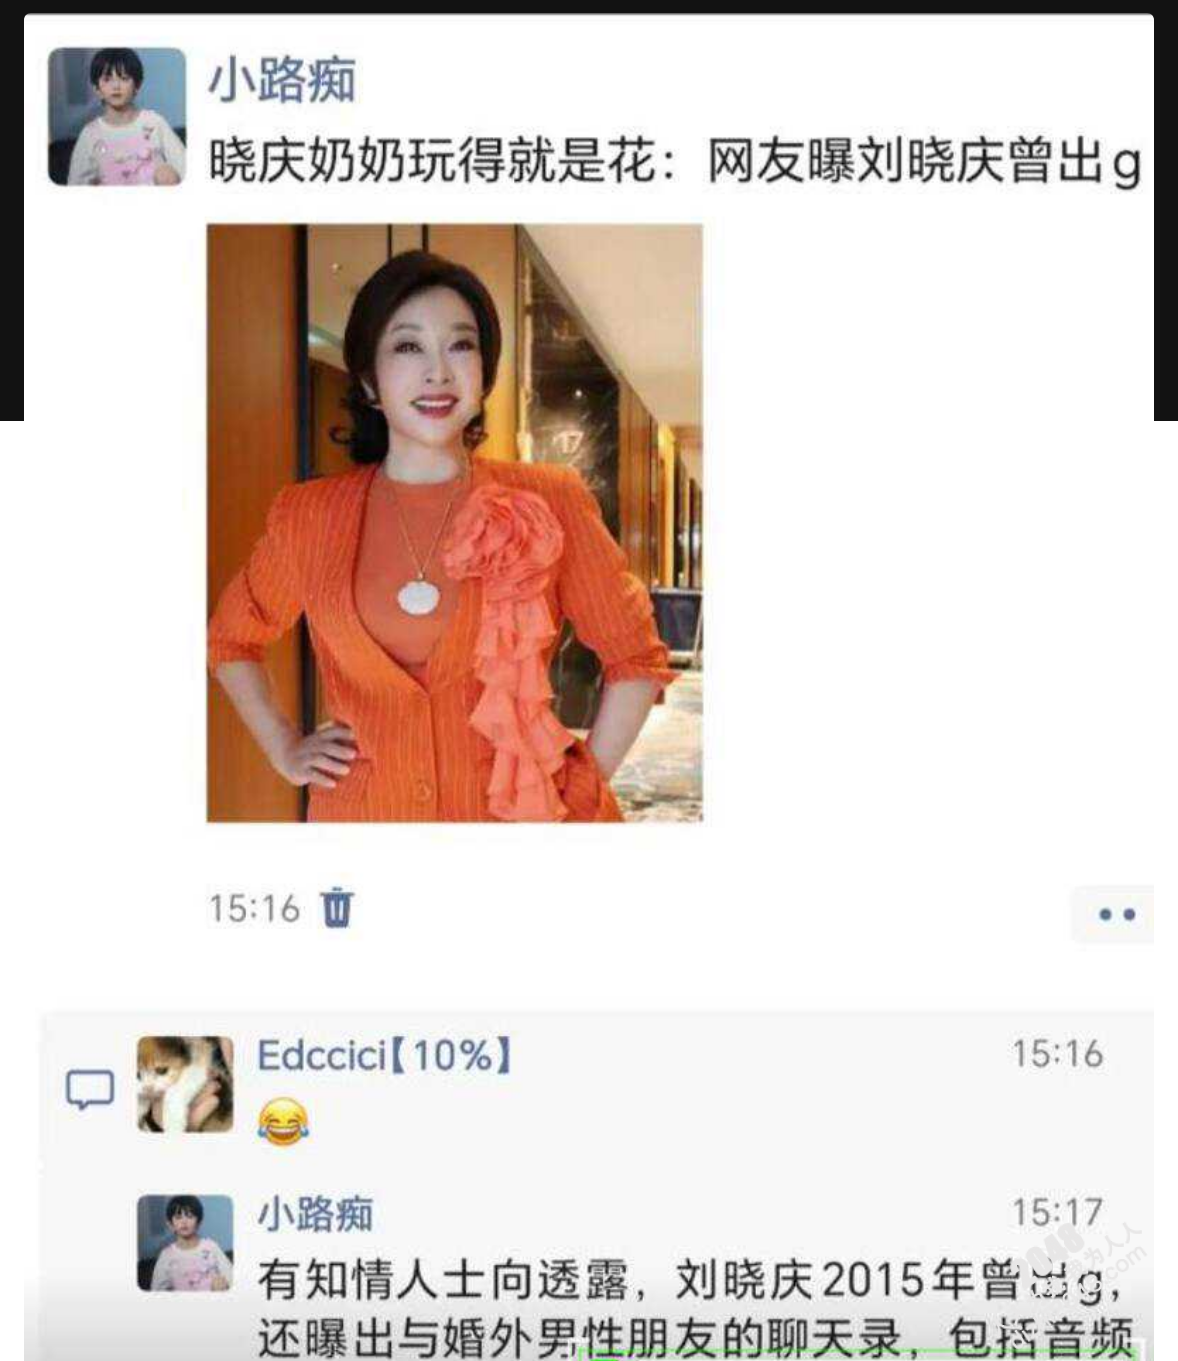View the photo of woman in orange suit
The image size is (1178, 1361).
pyautogui.click(x=455, y=523)
